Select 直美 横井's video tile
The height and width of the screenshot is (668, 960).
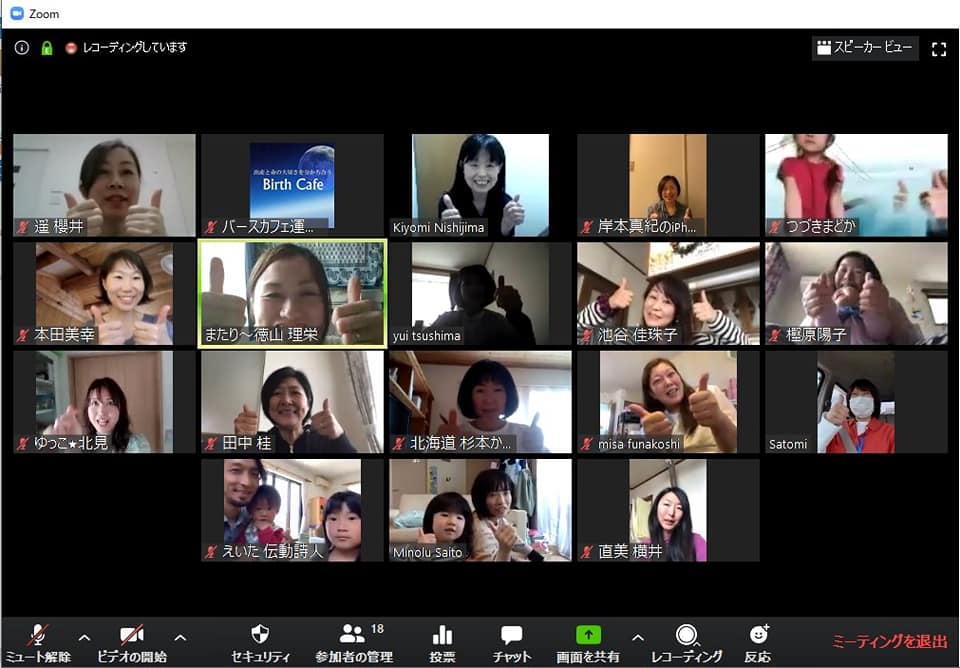(668, 510)
